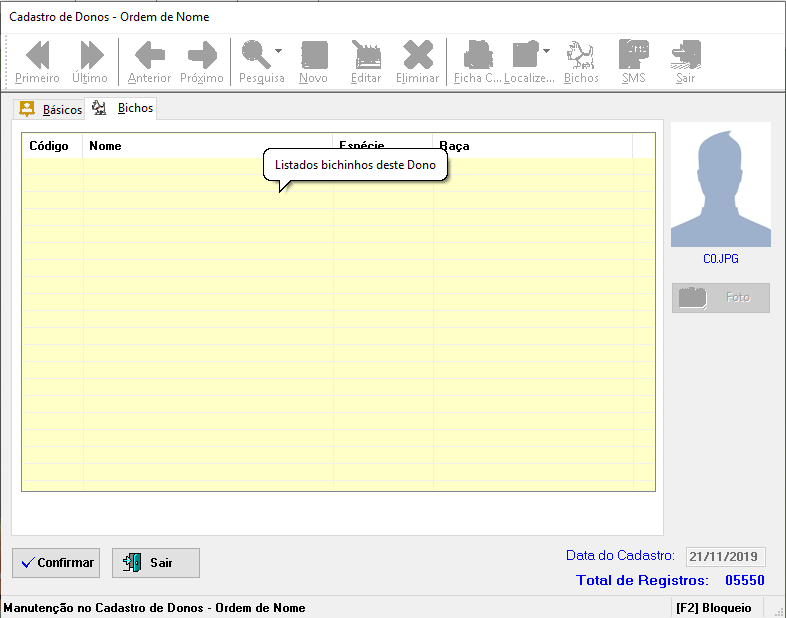The height and width of the screenshot is (618, 786).
Task: Go to first record with Primeiro
Action: 37,62
